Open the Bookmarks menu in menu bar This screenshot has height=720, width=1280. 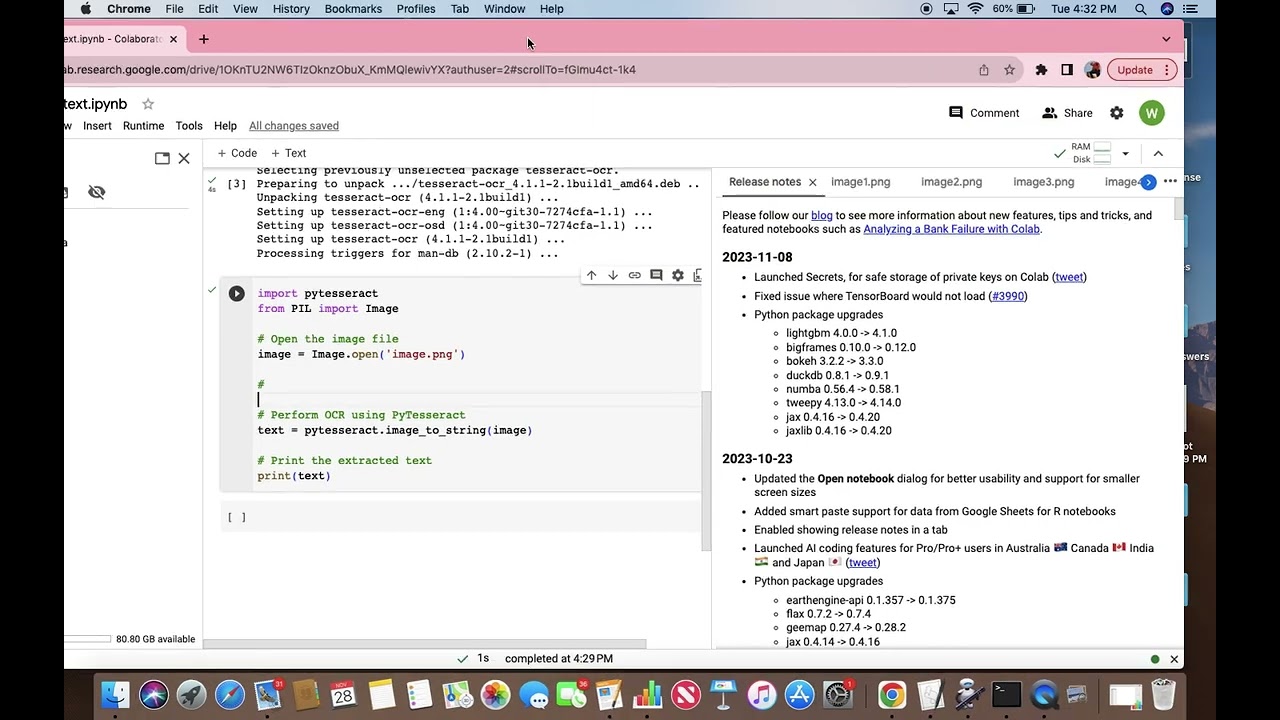coord(353,9)
